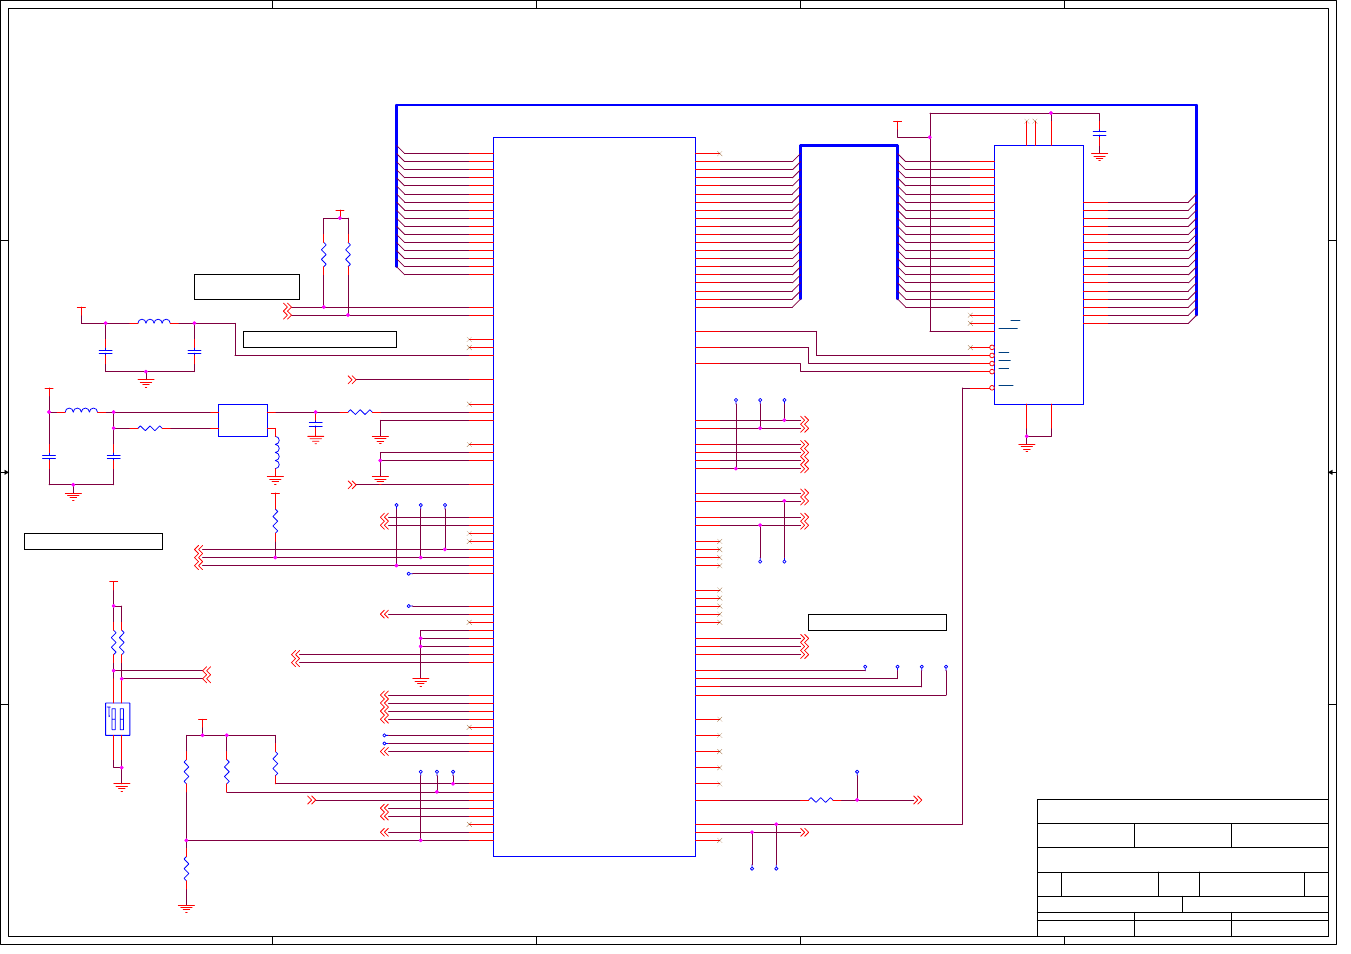Select the title block in the bottom-right corner
Image resolution: width=1351 pixels, height=954 pixels.
(x=1183, y=868)
